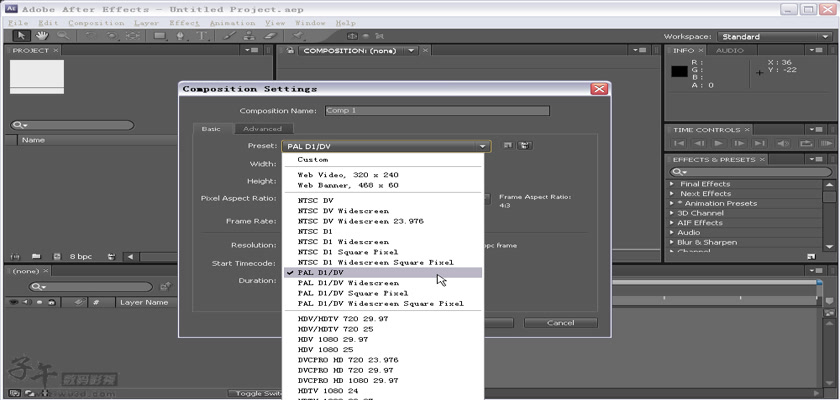Click the Project panel search field
Viewport: 840px width, 400px height.
[x=72, y=125]
